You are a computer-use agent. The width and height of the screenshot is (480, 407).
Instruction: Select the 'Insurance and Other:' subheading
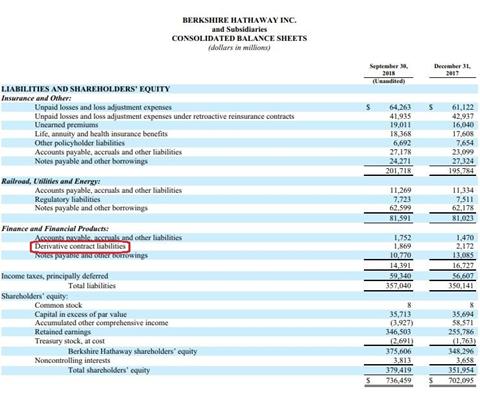(36, 98)
